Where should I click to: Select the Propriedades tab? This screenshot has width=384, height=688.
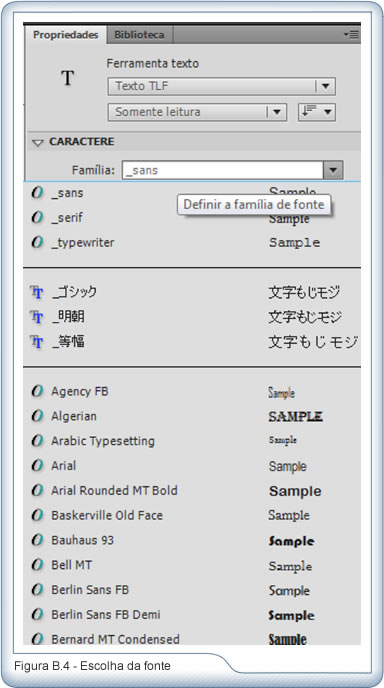pos(65,35)
